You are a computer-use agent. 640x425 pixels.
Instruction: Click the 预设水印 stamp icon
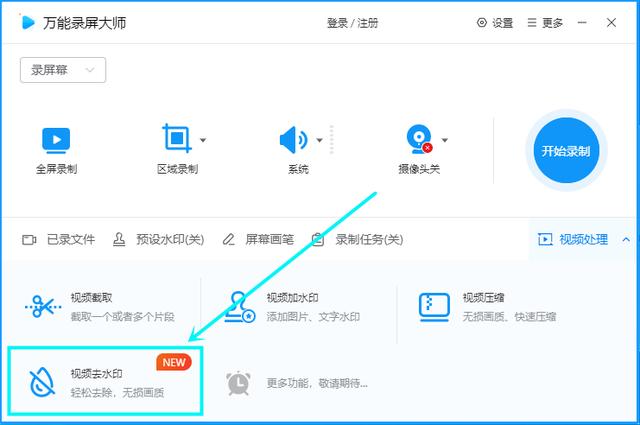(x=119, y=240)
